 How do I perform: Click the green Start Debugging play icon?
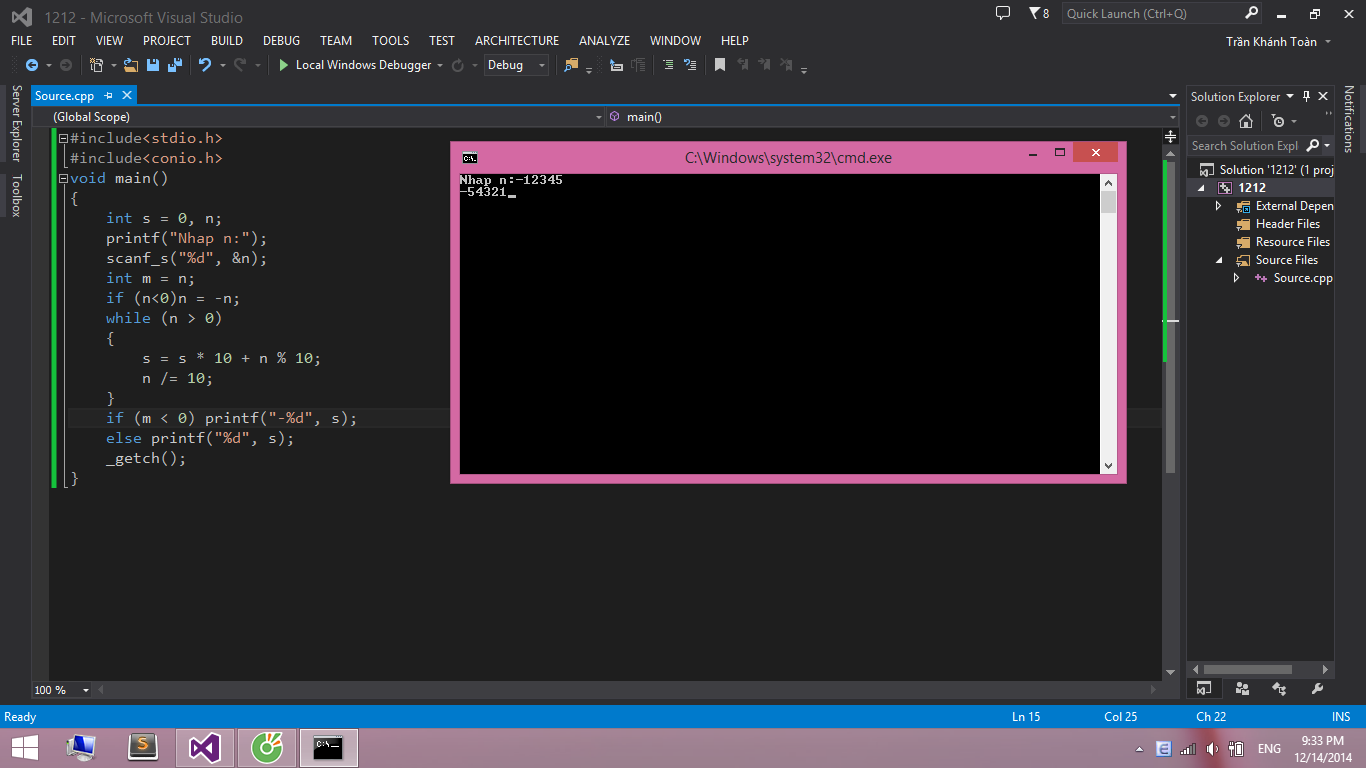[284, 65]
